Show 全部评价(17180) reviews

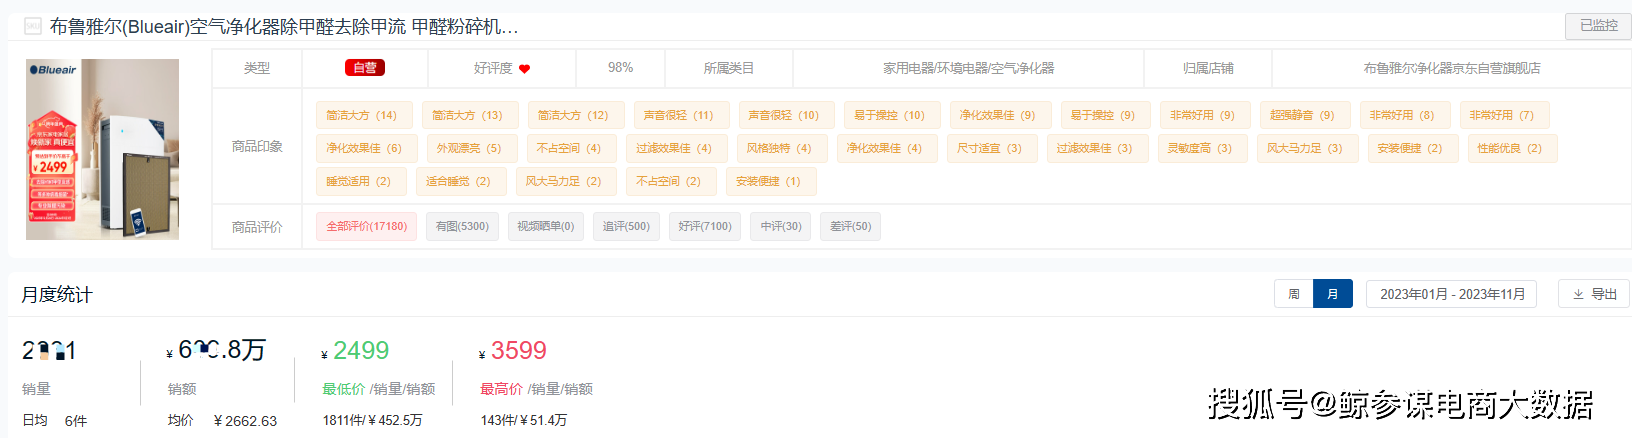click(367, 226)
